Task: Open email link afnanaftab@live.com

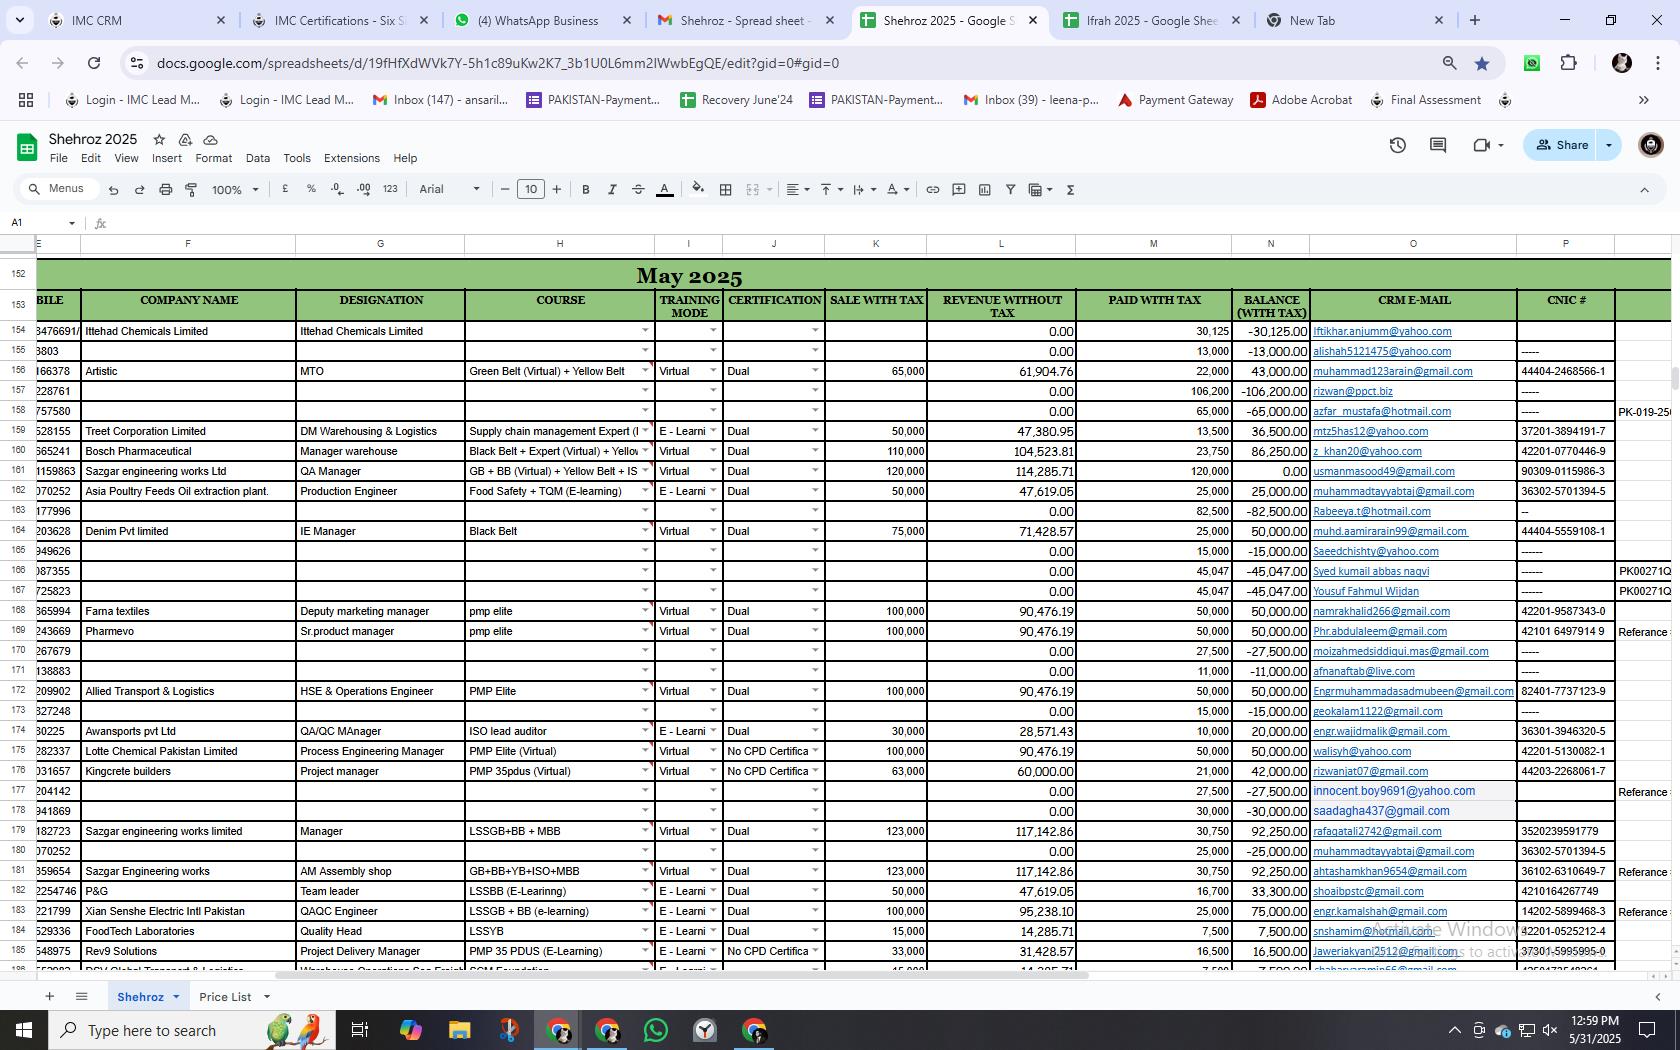Action: click(x=1364, y=671)
